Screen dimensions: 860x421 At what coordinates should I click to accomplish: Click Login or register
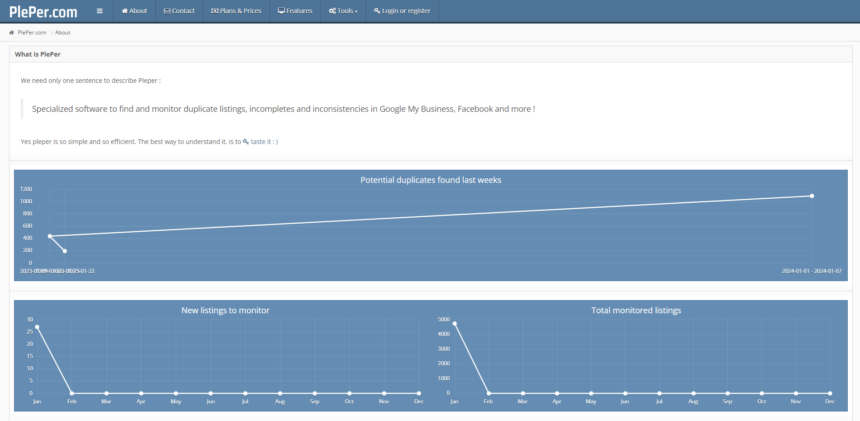coord(402,11)
